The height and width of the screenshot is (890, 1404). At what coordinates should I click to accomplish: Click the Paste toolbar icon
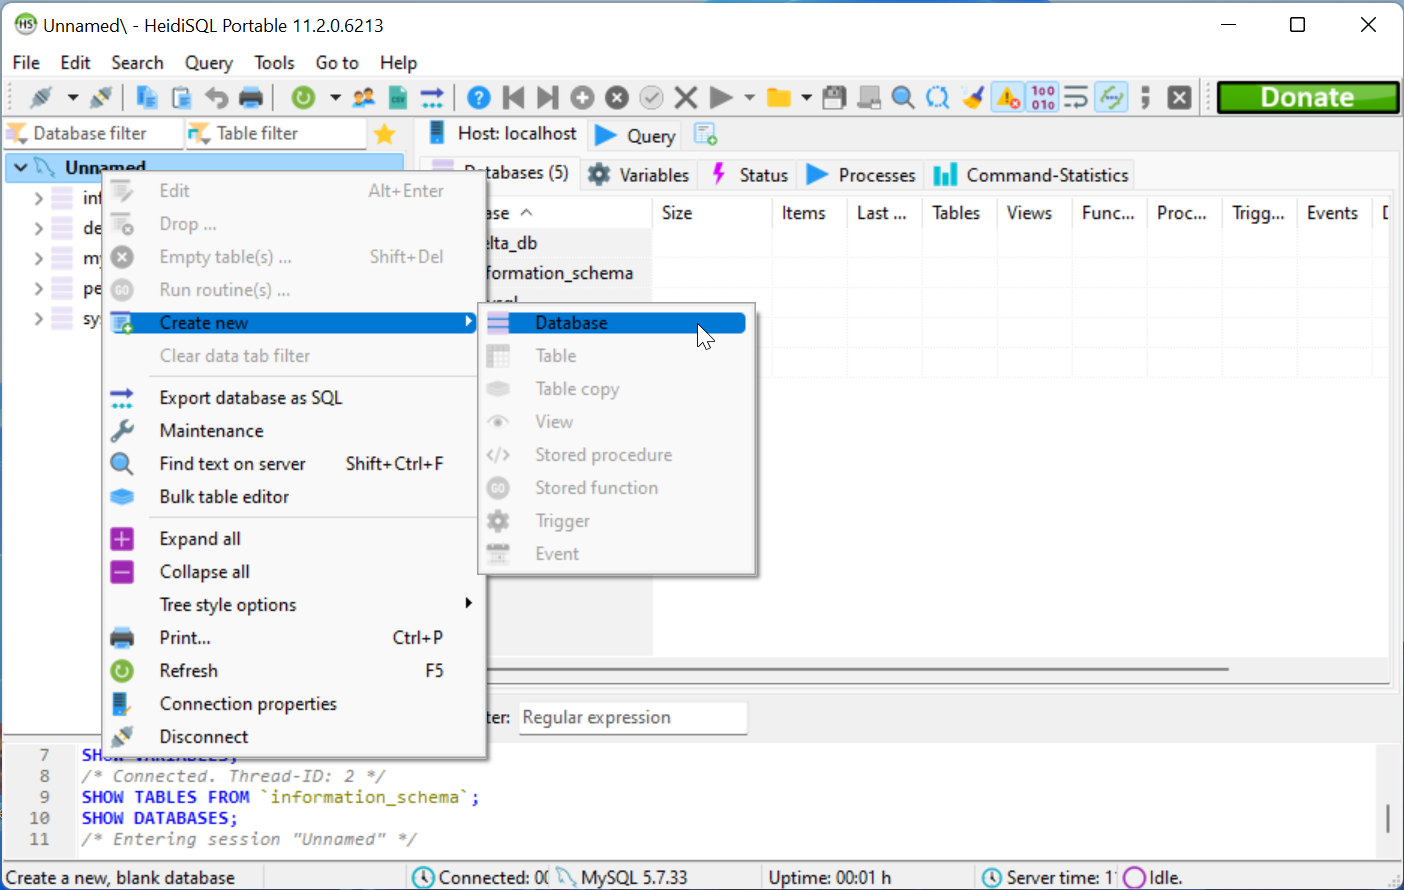(x=181, y=97)
